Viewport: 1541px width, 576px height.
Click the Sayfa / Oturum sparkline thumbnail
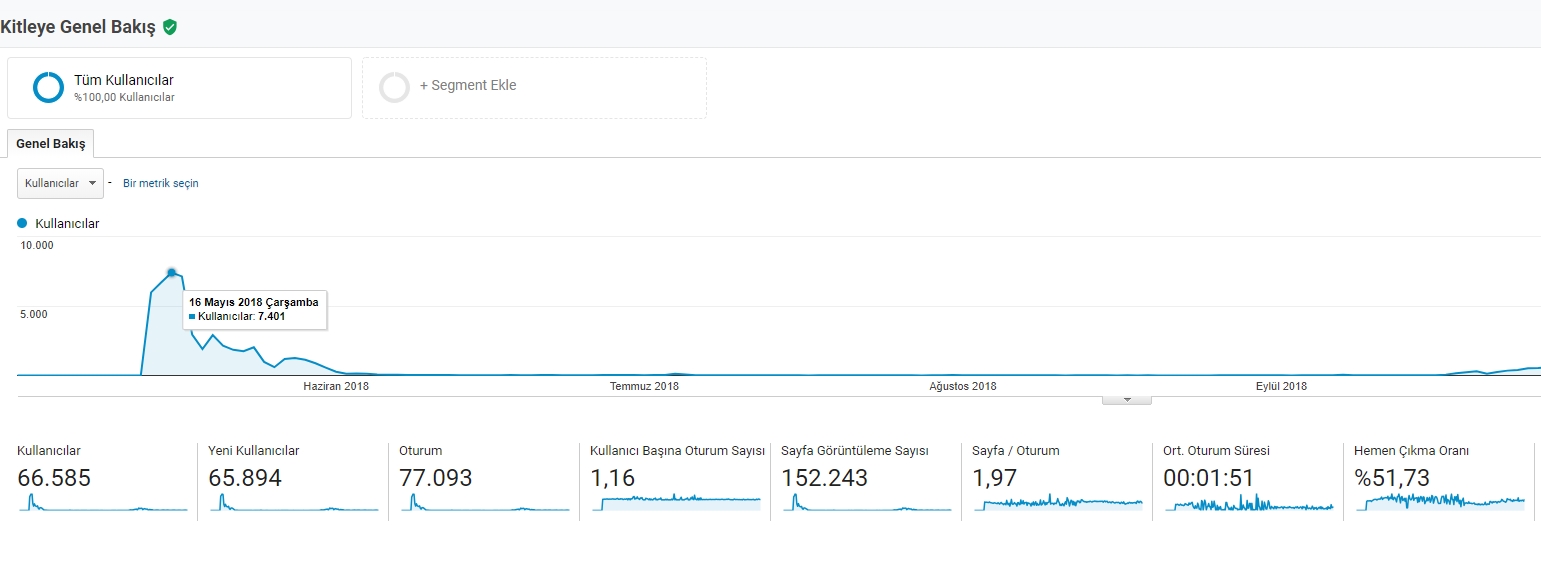tap(1057, 503)
